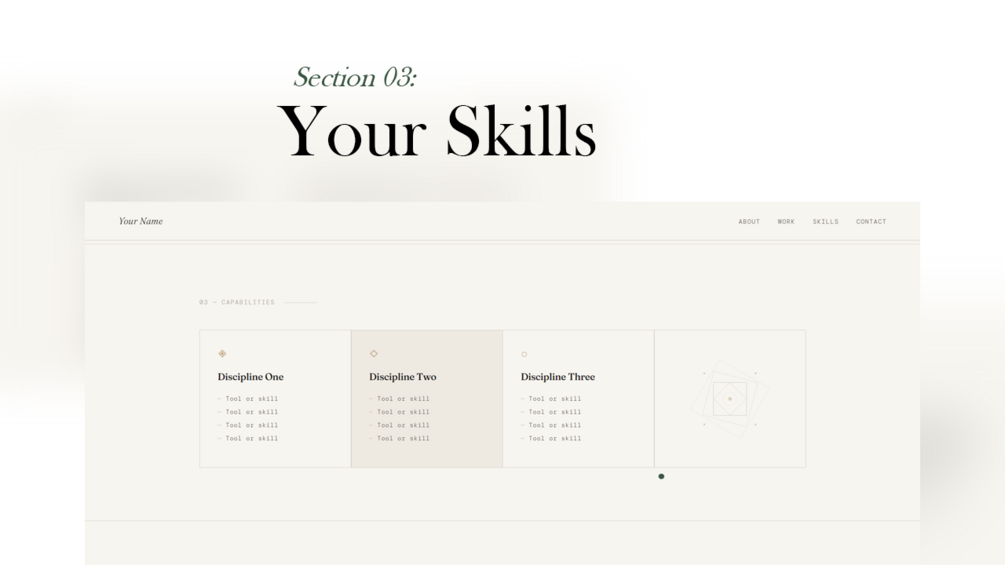Select the Discipline Two heading
This screenshot has height=565, width=1005.
[x=403, y=377]
